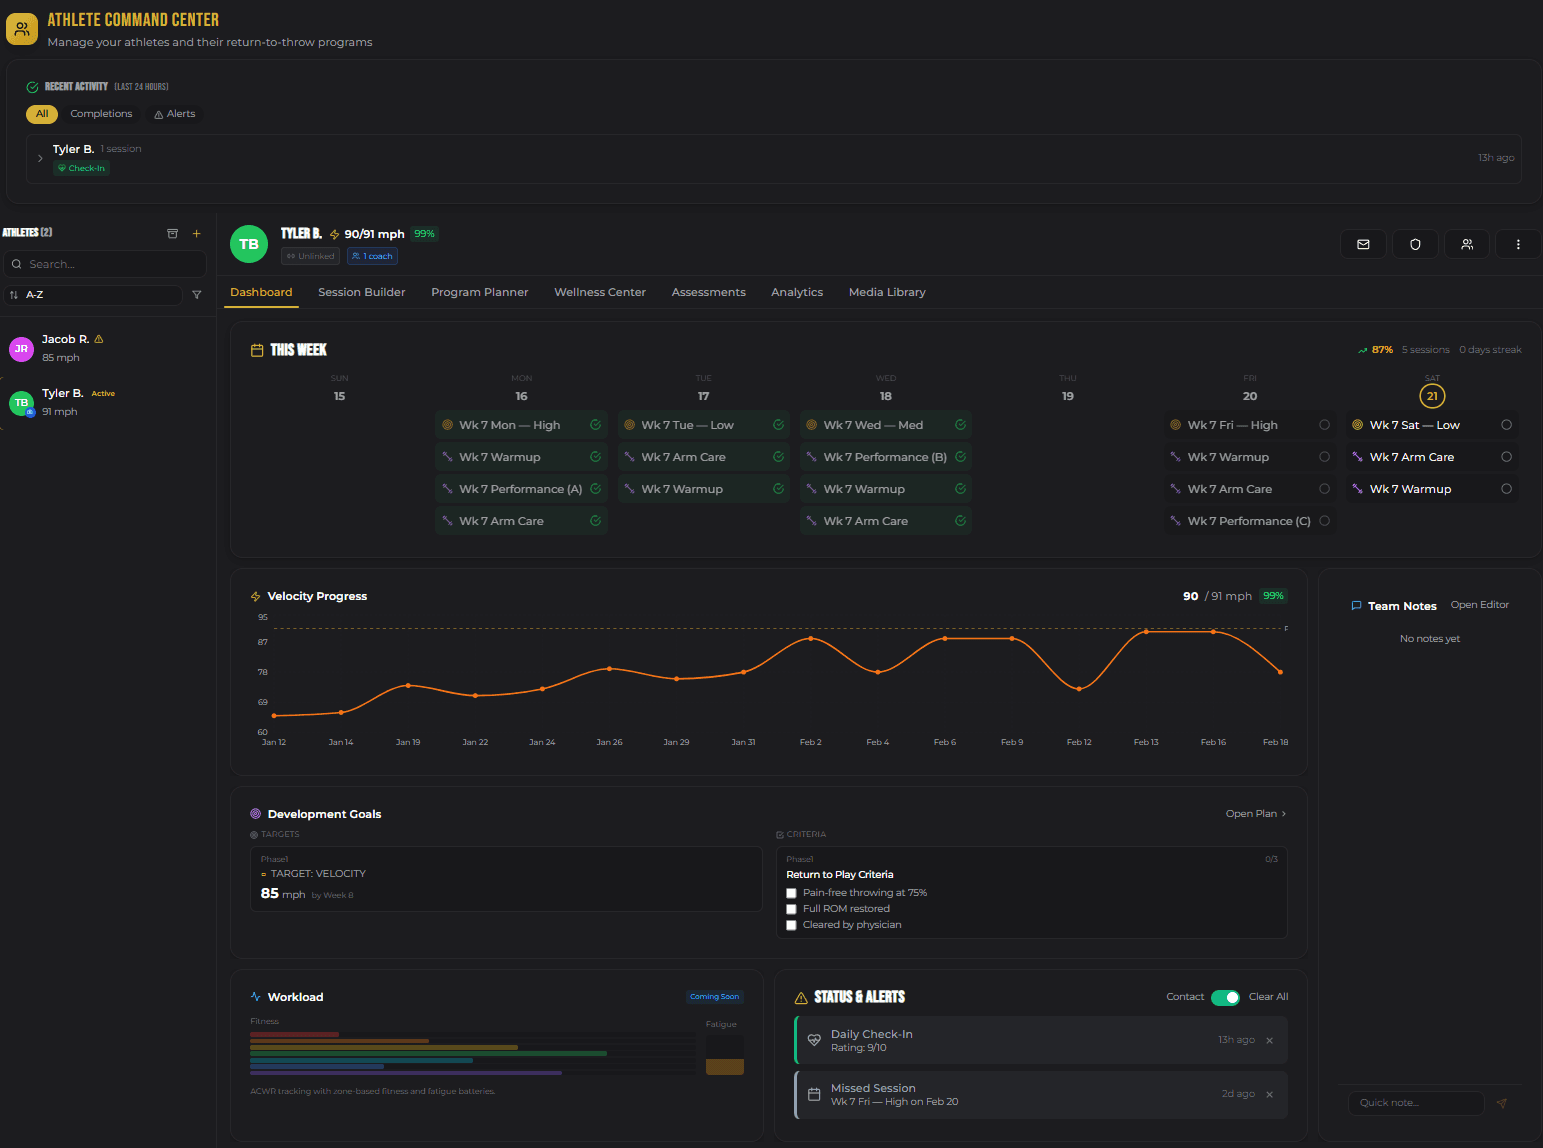Open the Media Library tab

coord(886,292)
